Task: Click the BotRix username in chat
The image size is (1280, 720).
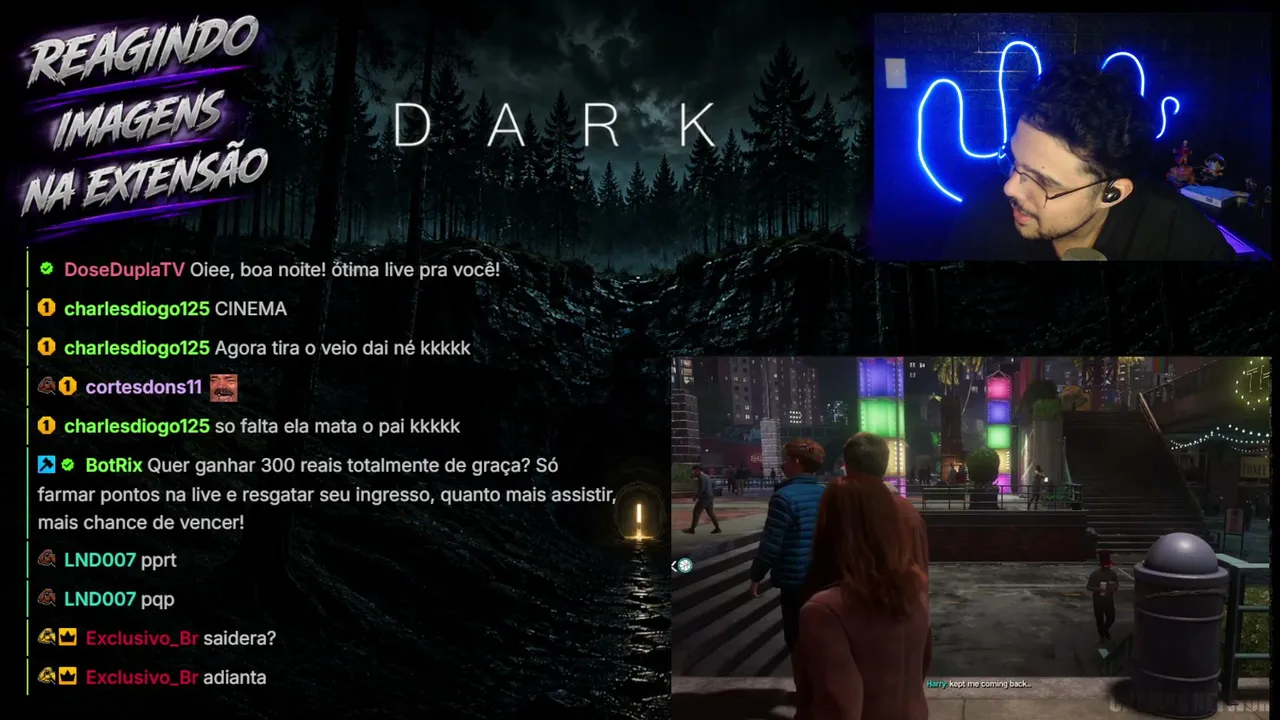Action: tap(114, 465)
